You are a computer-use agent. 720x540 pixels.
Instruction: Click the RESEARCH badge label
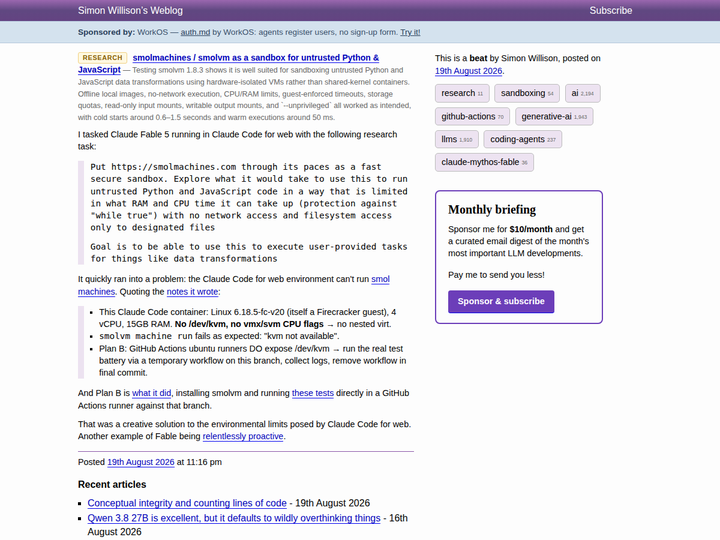click(x=102, y=57)
